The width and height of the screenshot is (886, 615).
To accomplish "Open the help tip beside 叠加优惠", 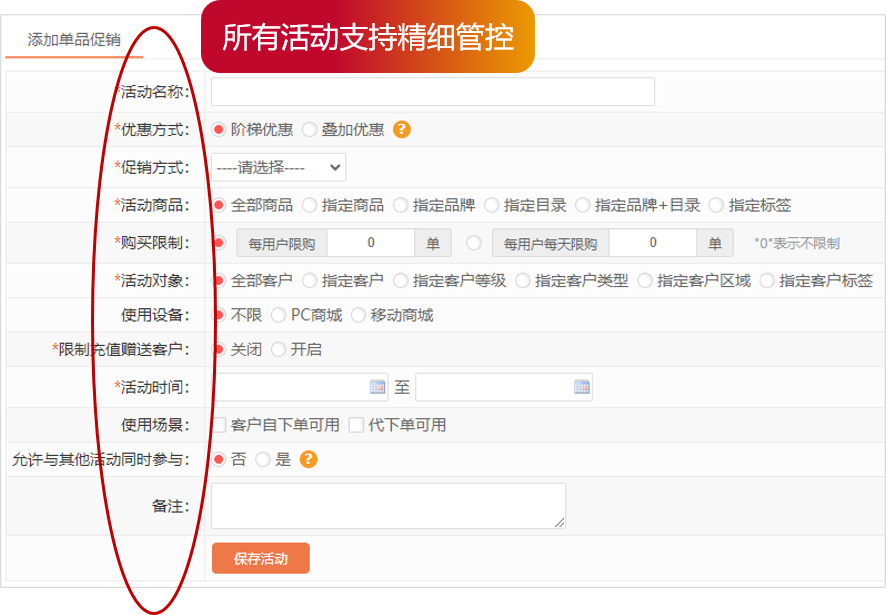I will (401, 129).
